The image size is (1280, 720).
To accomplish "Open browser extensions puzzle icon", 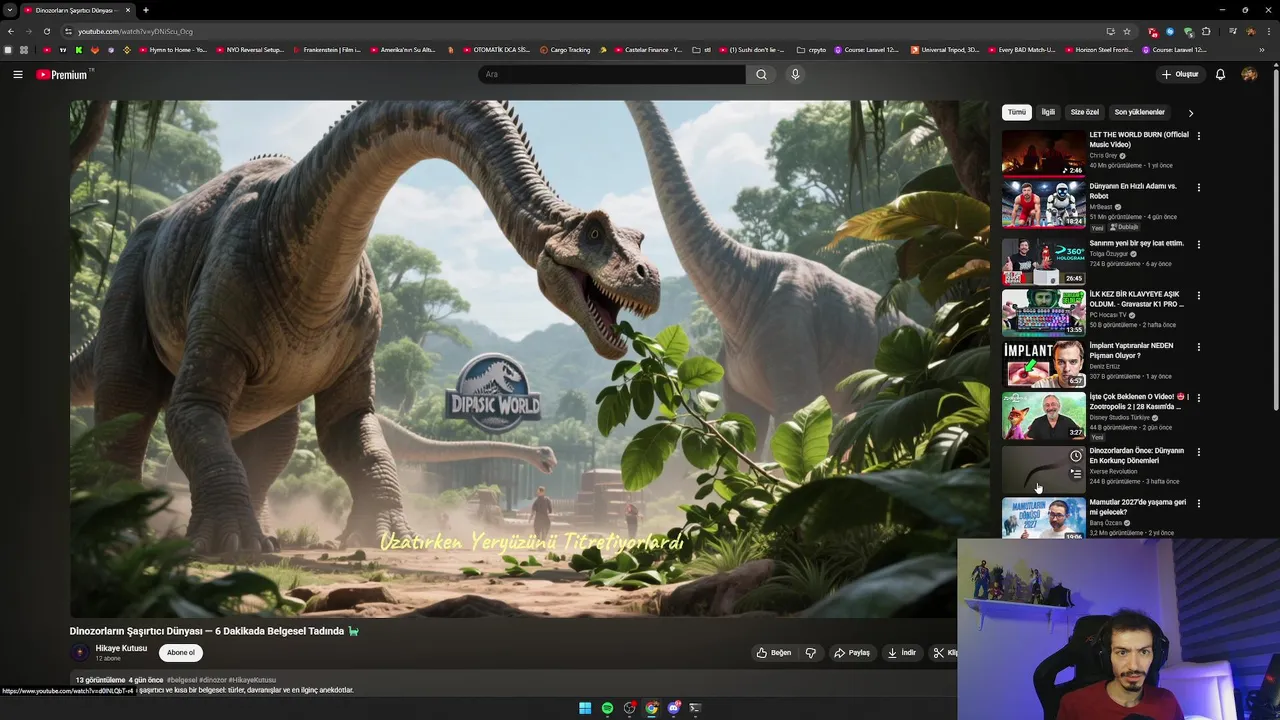I will 1206,31.
